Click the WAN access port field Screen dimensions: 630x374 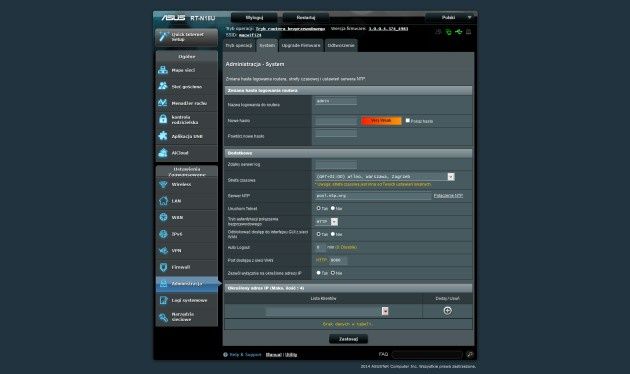(338, 260)
